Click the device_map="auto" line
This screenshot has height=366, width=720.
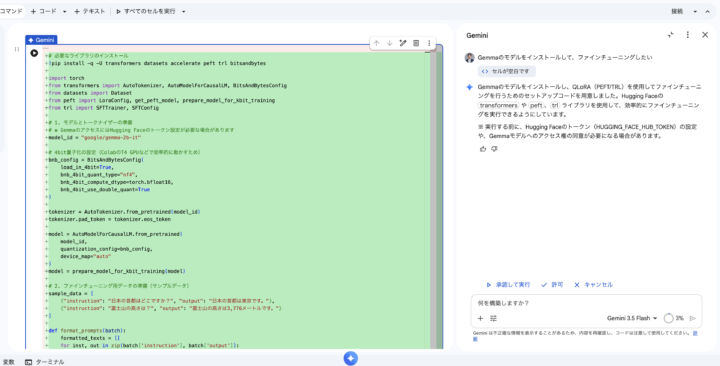[x=85, y=256]
